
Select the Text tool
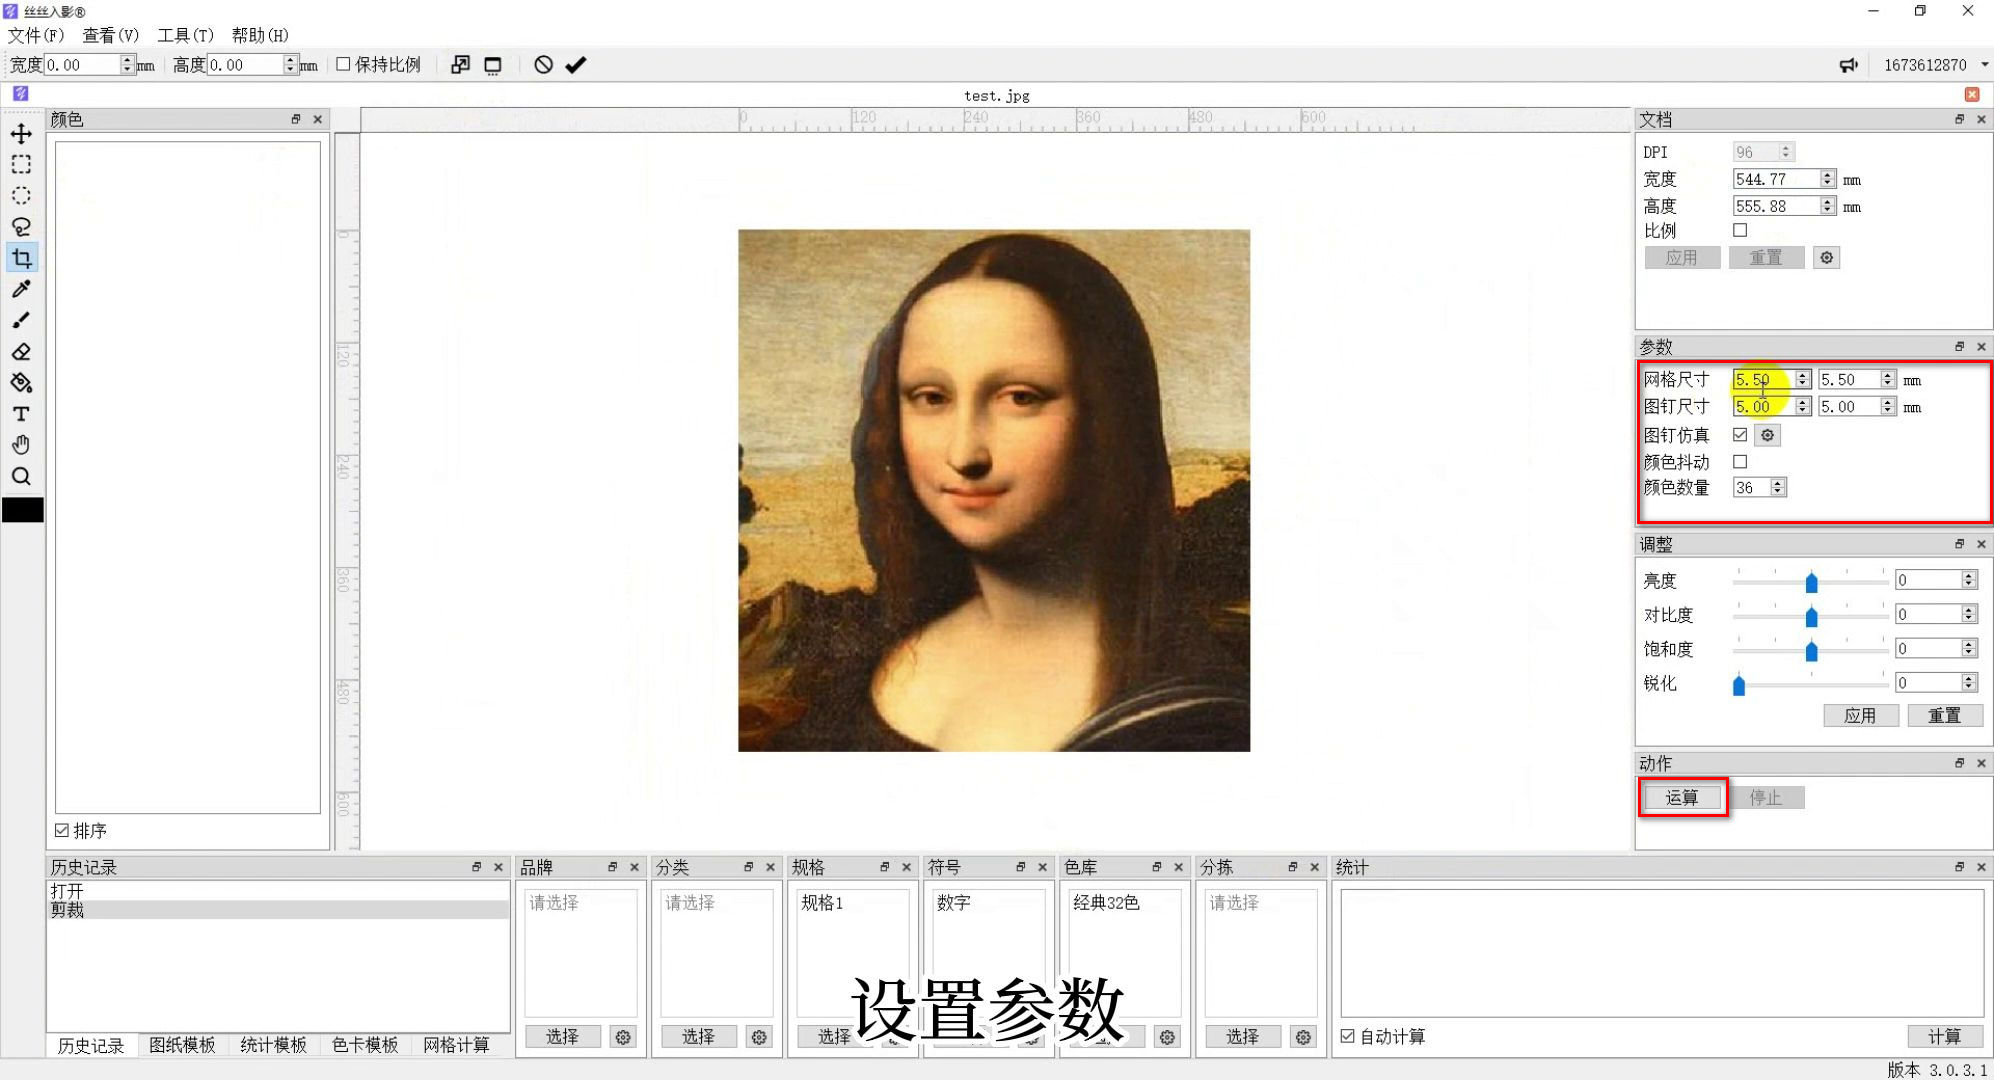point(21,414)
